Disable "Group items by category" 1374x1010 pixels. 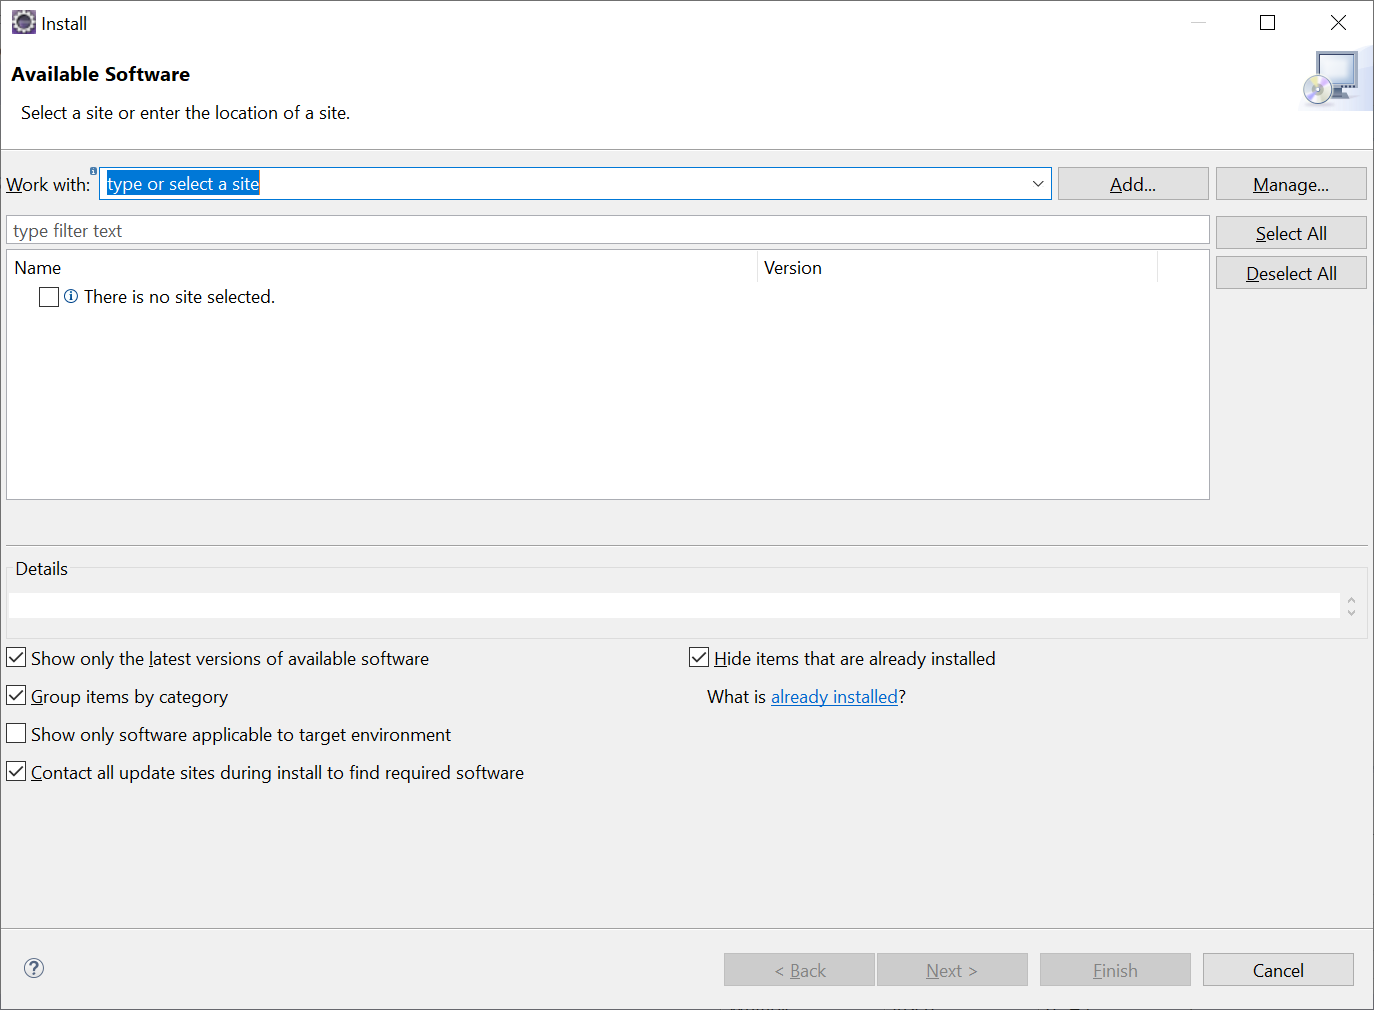[x=15, y=695]
